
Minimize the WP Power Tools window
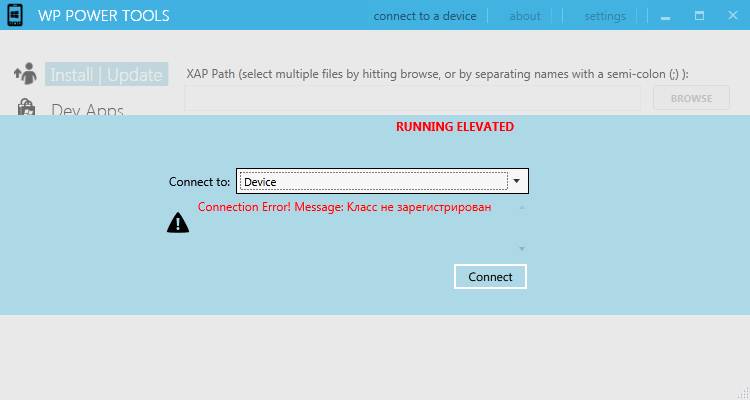(665, 17)
